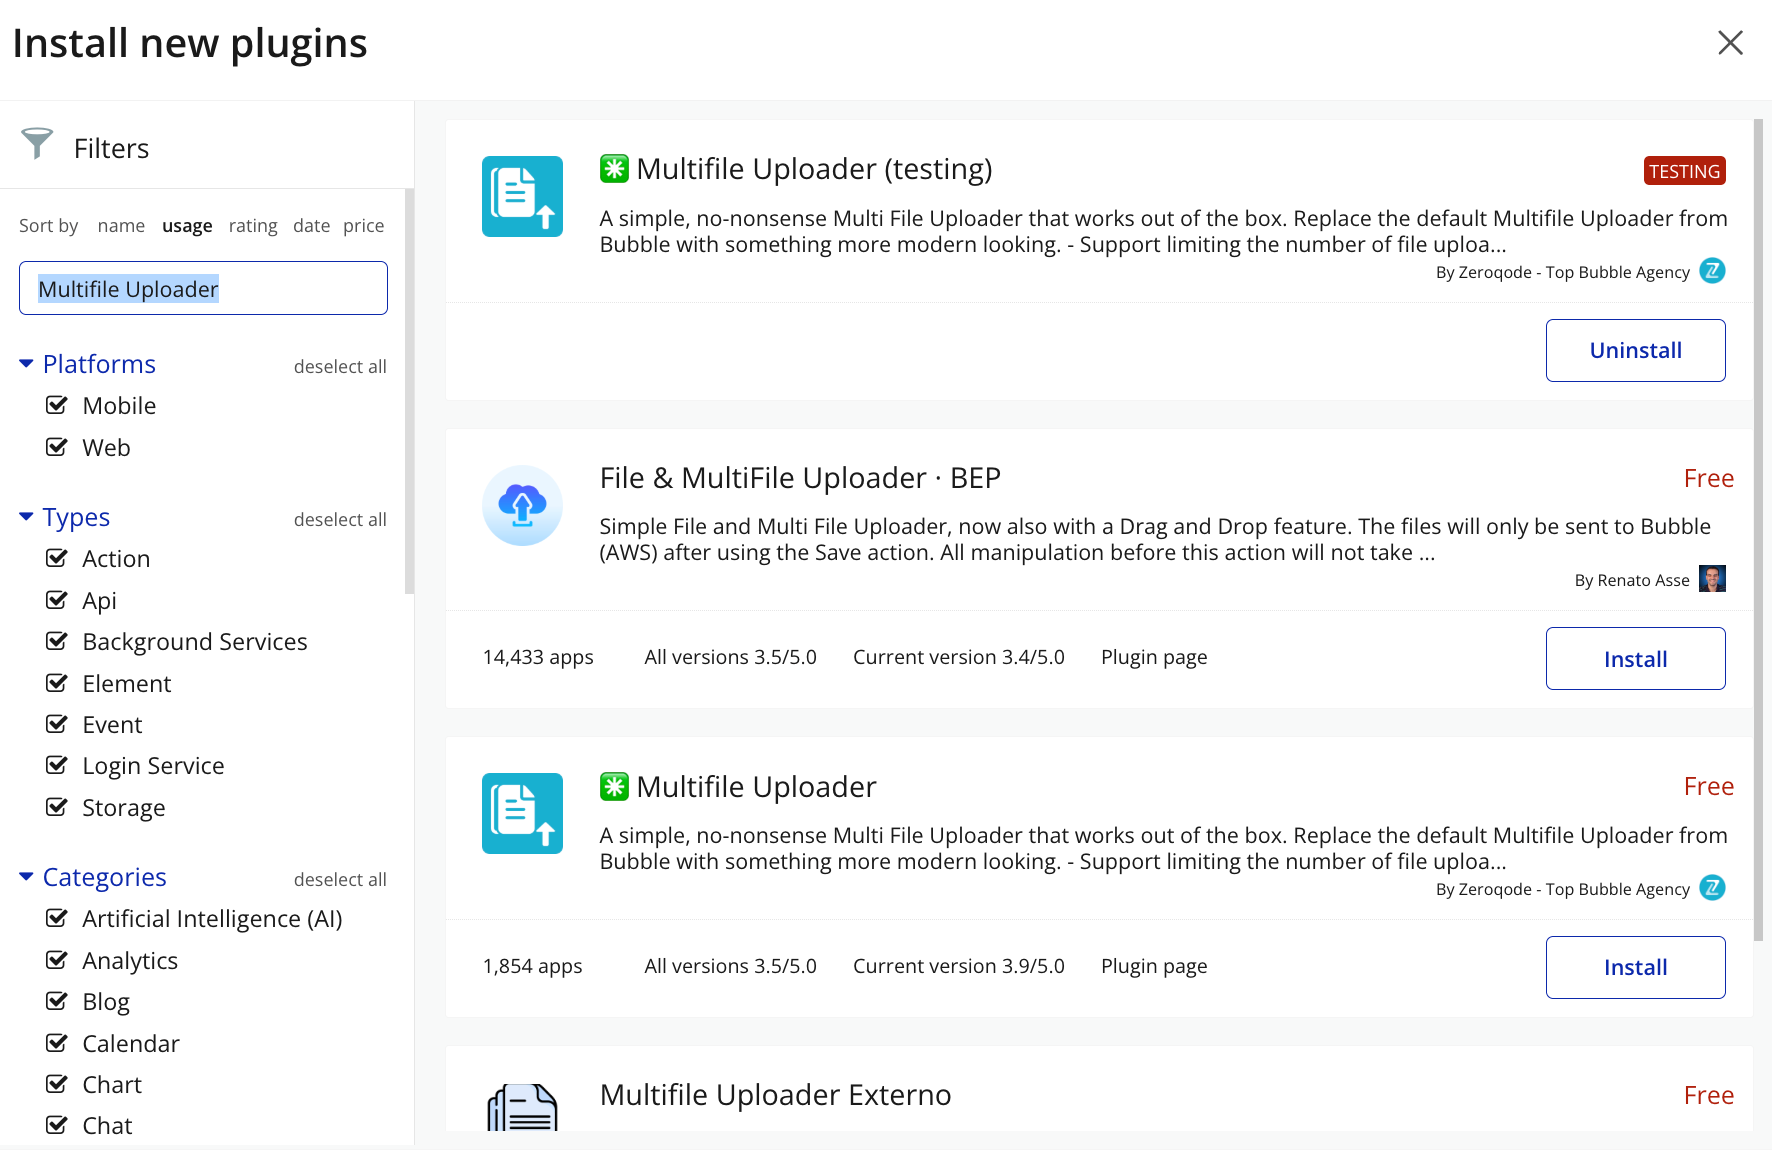Click the plugin results list scrollbar
Screen dimensions: 1772x1156
point(1758,530)
